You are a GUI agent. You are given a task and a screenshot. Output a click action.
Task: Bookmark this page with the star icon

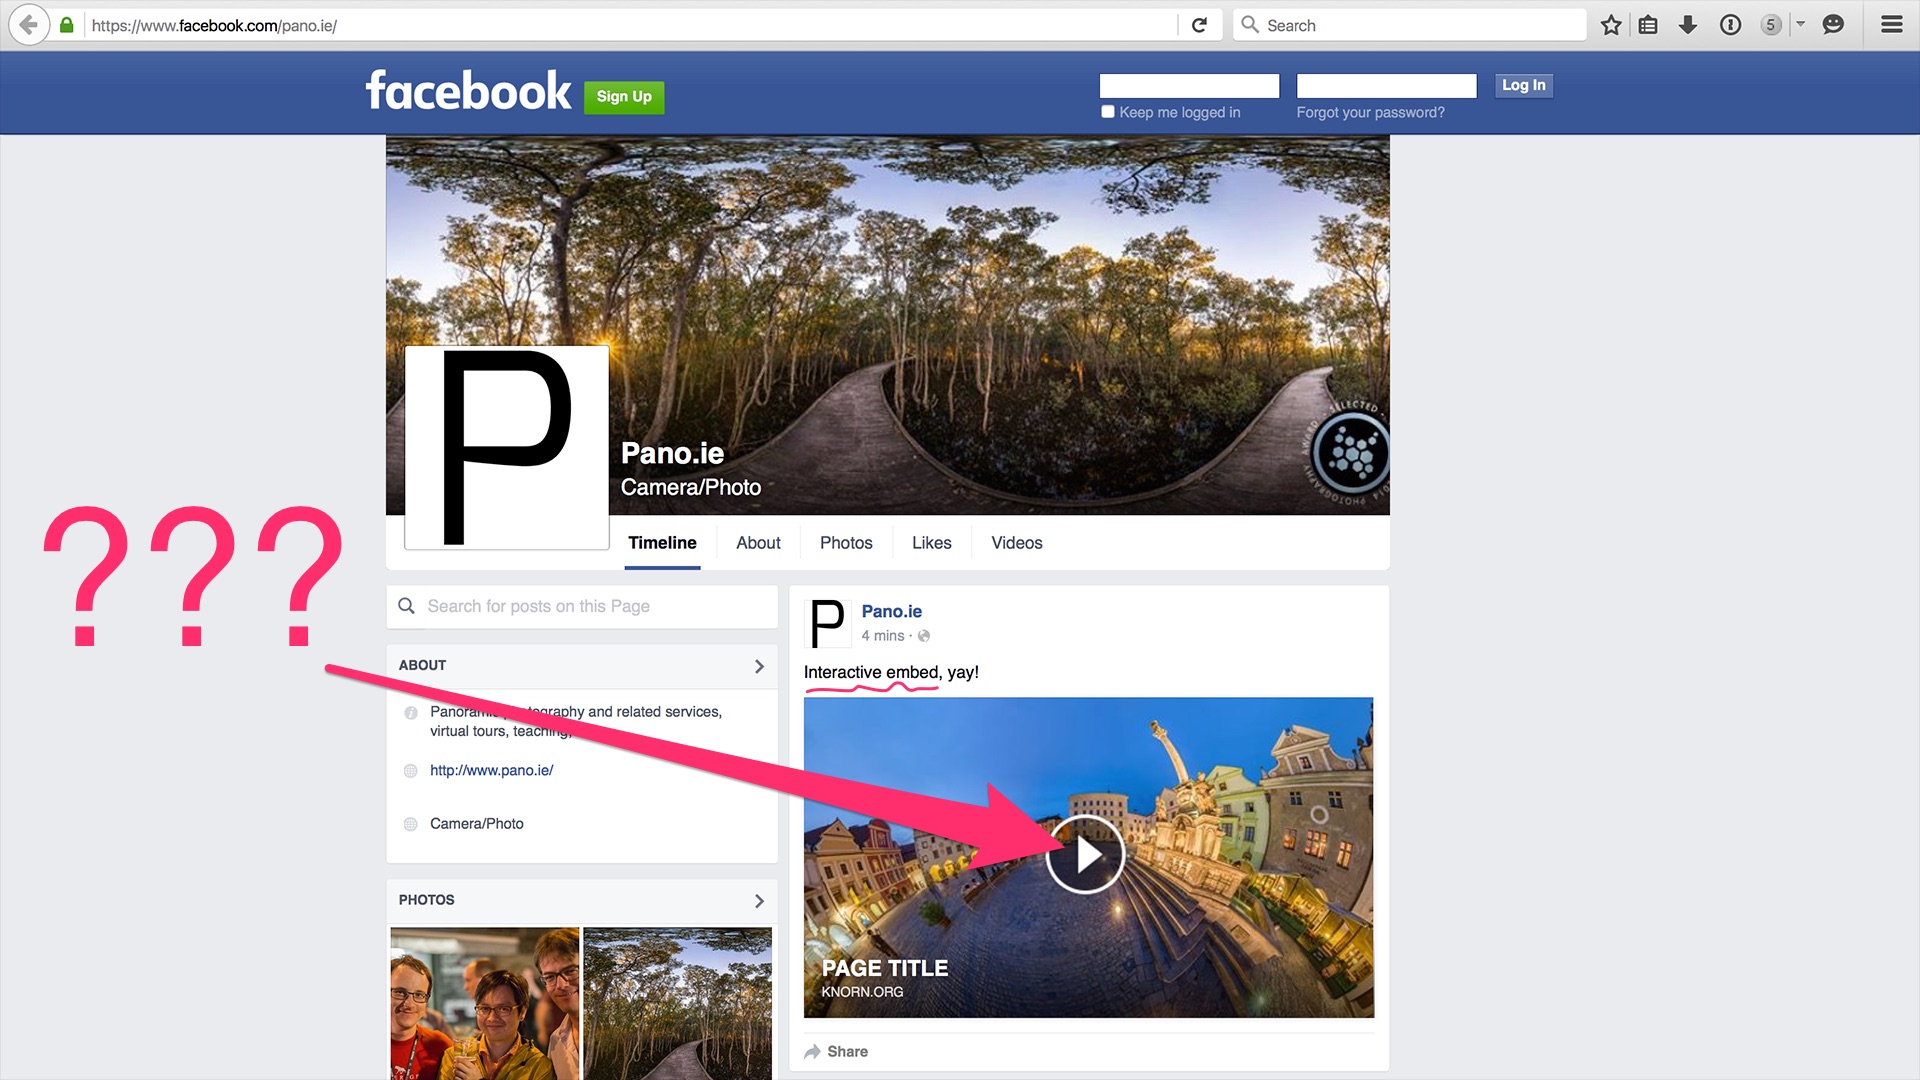pos(1610,25)
